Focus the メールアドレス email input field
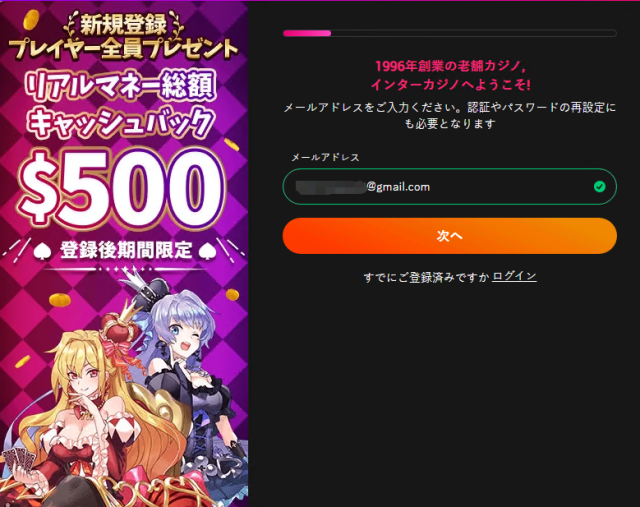640x507 pixels. tap(449, 187)
